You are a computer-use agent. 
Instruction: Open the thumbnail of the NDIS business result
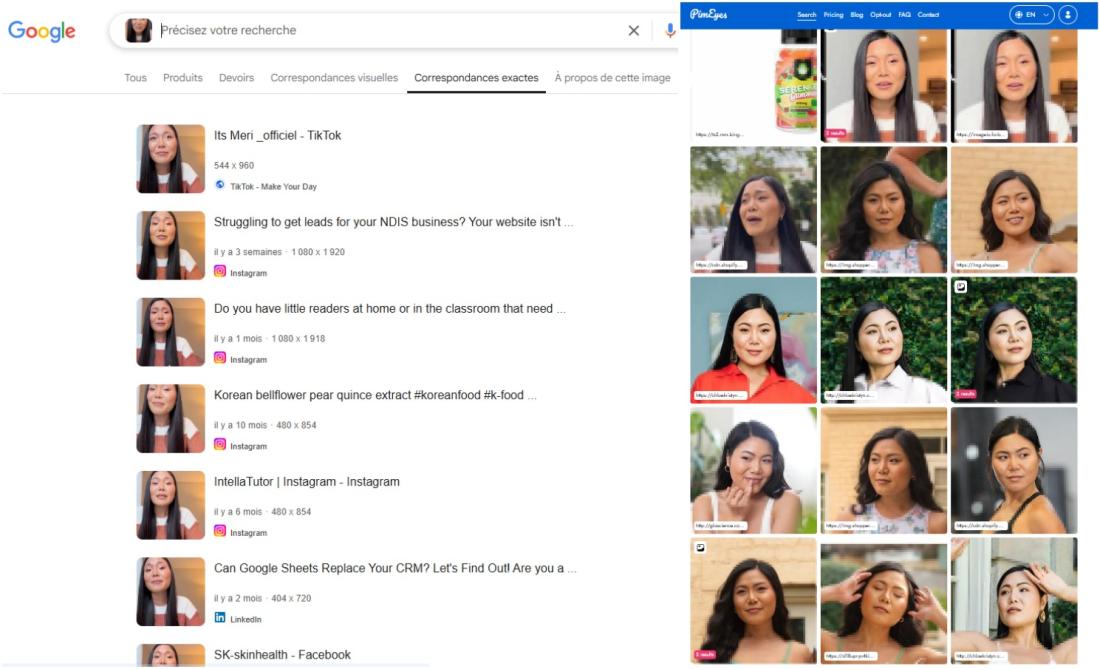click(170, 245)
